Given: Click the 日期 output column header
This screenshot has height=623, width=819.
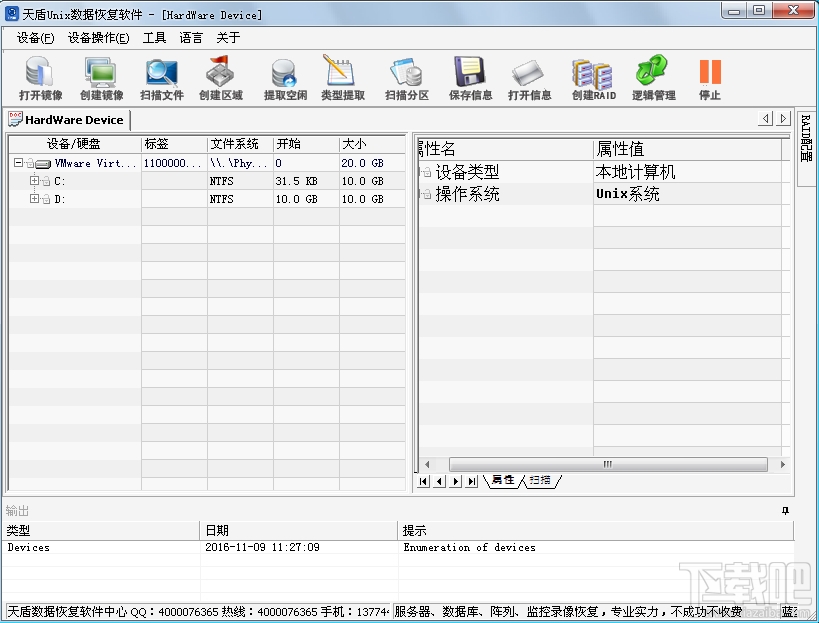Looking at the screenshot, I should (x=299, y=531).
